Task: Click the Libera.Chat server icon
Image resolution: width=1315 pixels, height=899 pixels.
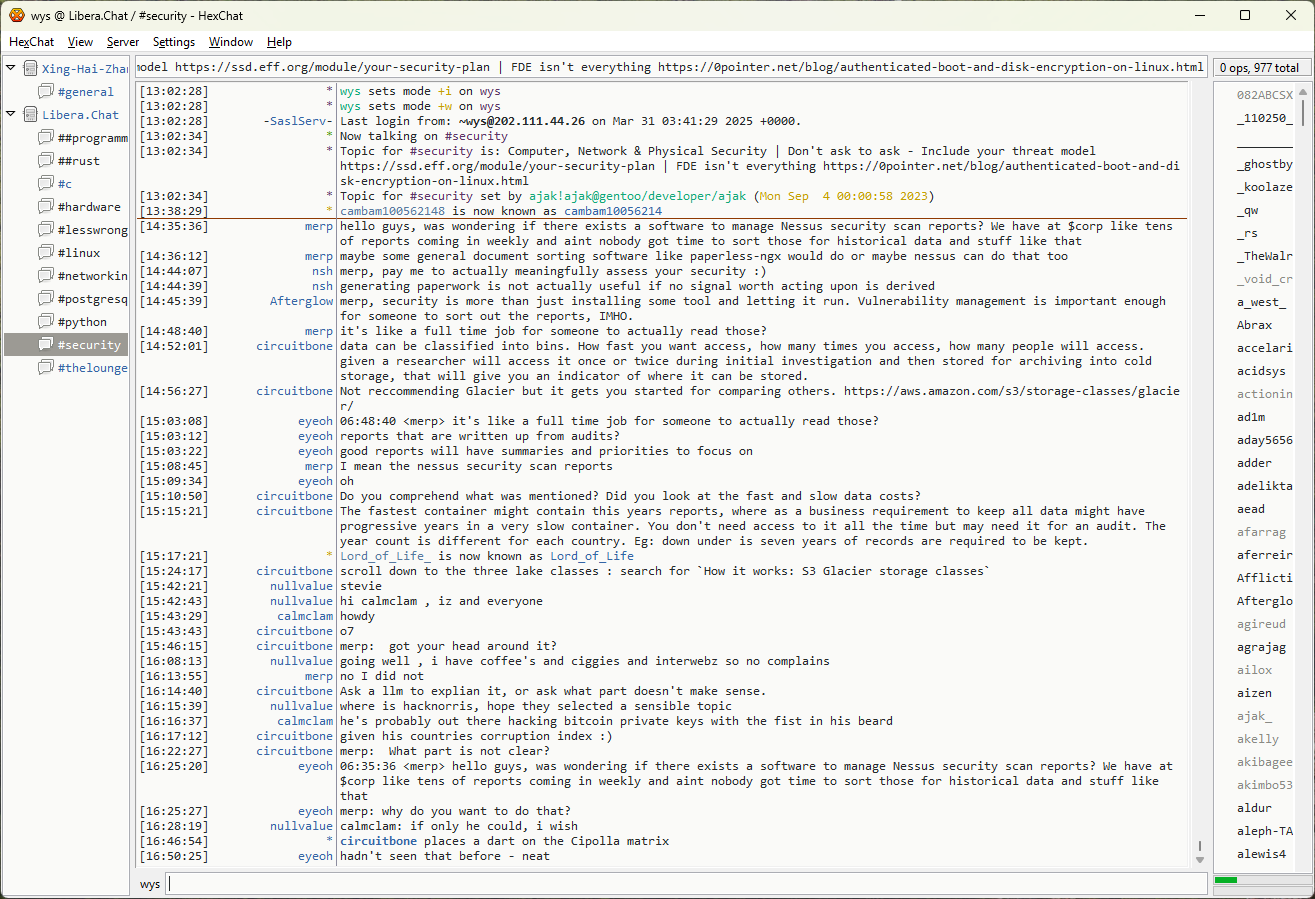Action: pyautogui.click(x=30, y=115)
